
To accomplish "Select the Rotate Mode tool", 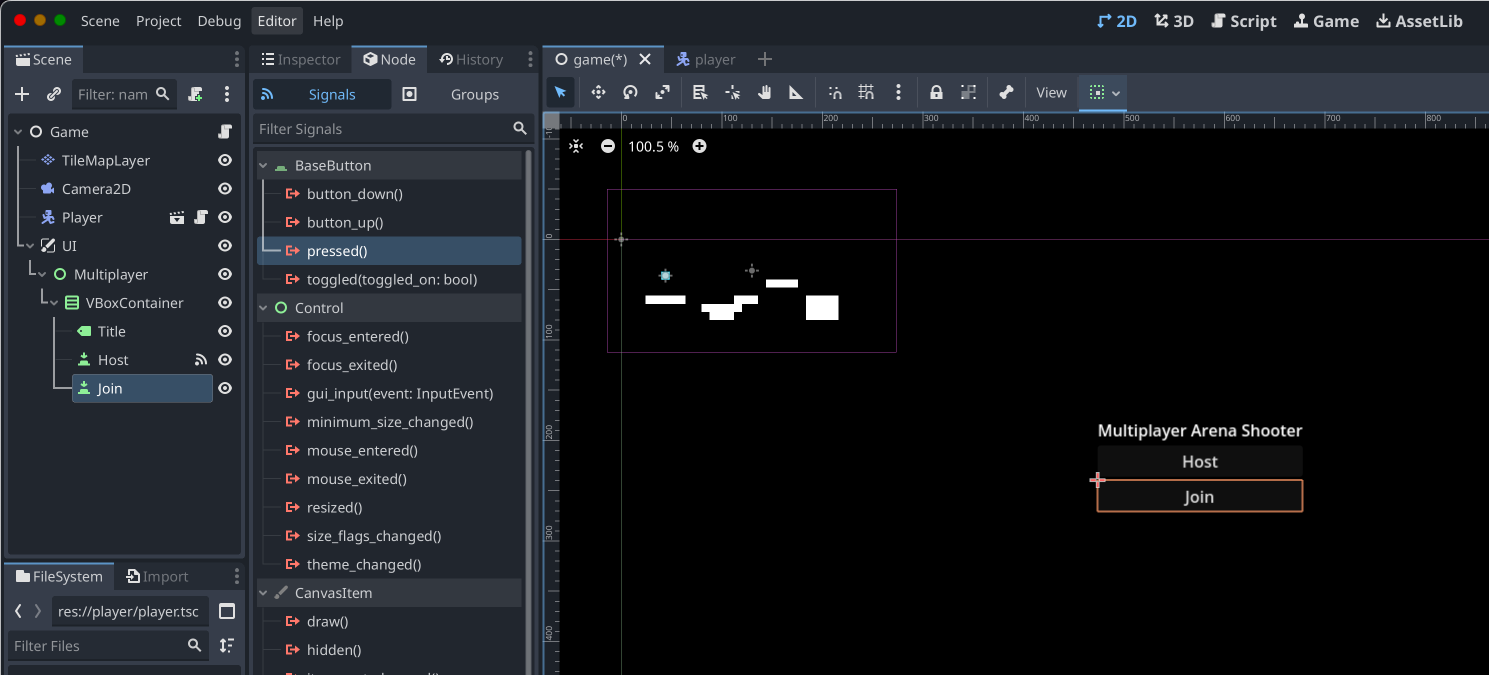I will 630,93.
